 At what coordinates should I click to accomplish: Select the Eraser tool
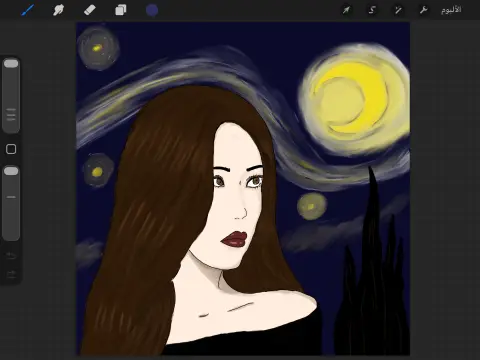90,10
